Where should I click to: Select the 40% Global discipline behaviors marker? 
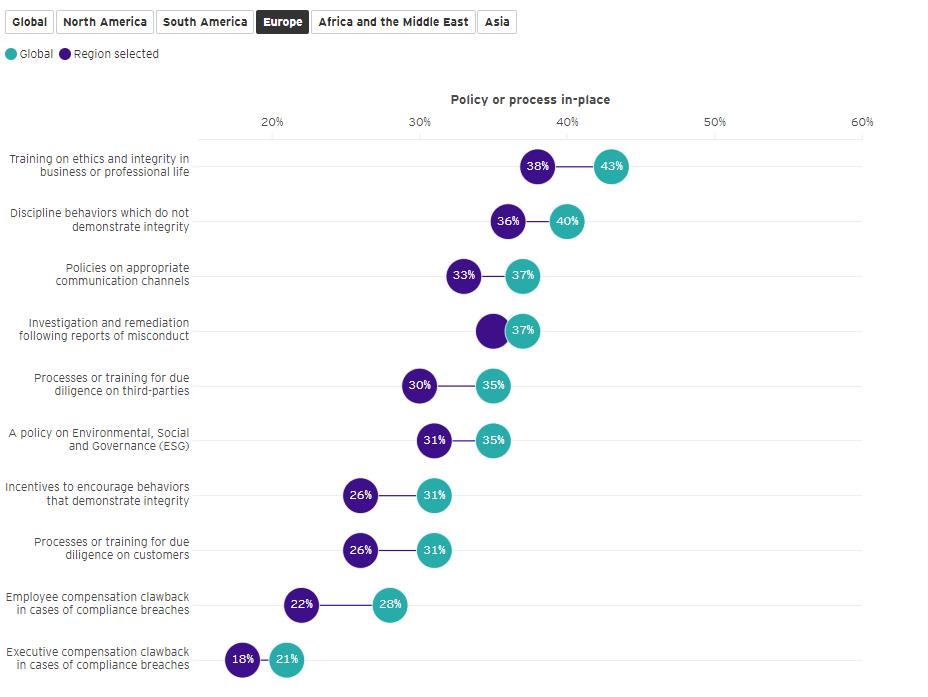pyautogui.click(x=567, y=221)
